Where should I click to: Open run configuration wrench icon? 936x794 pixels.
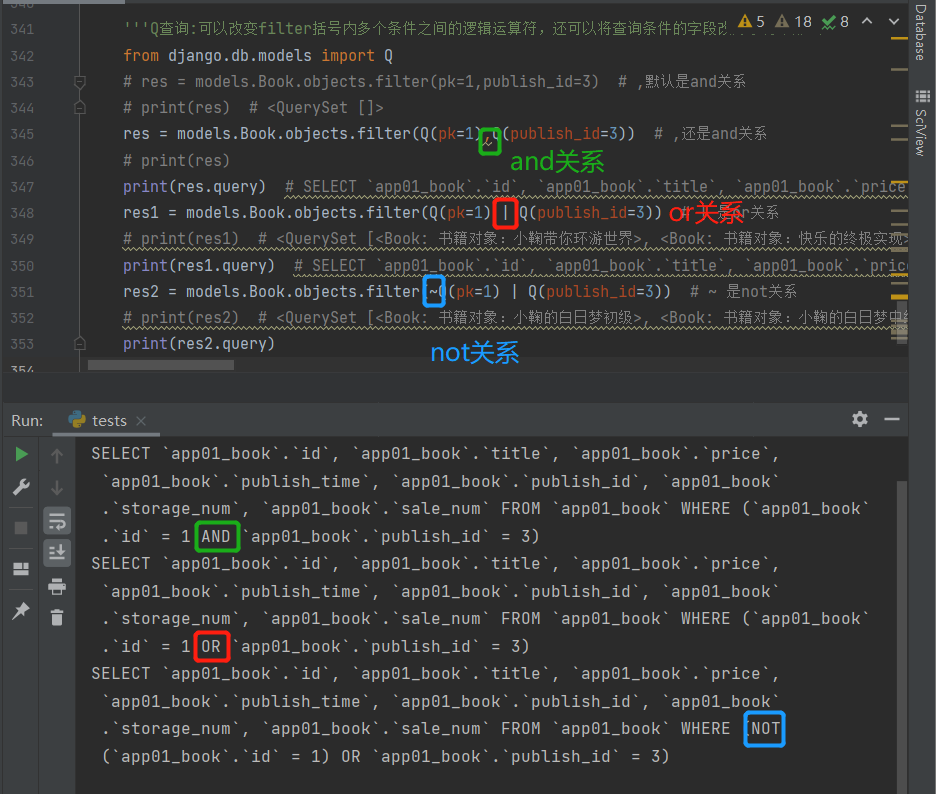[21, 487]
